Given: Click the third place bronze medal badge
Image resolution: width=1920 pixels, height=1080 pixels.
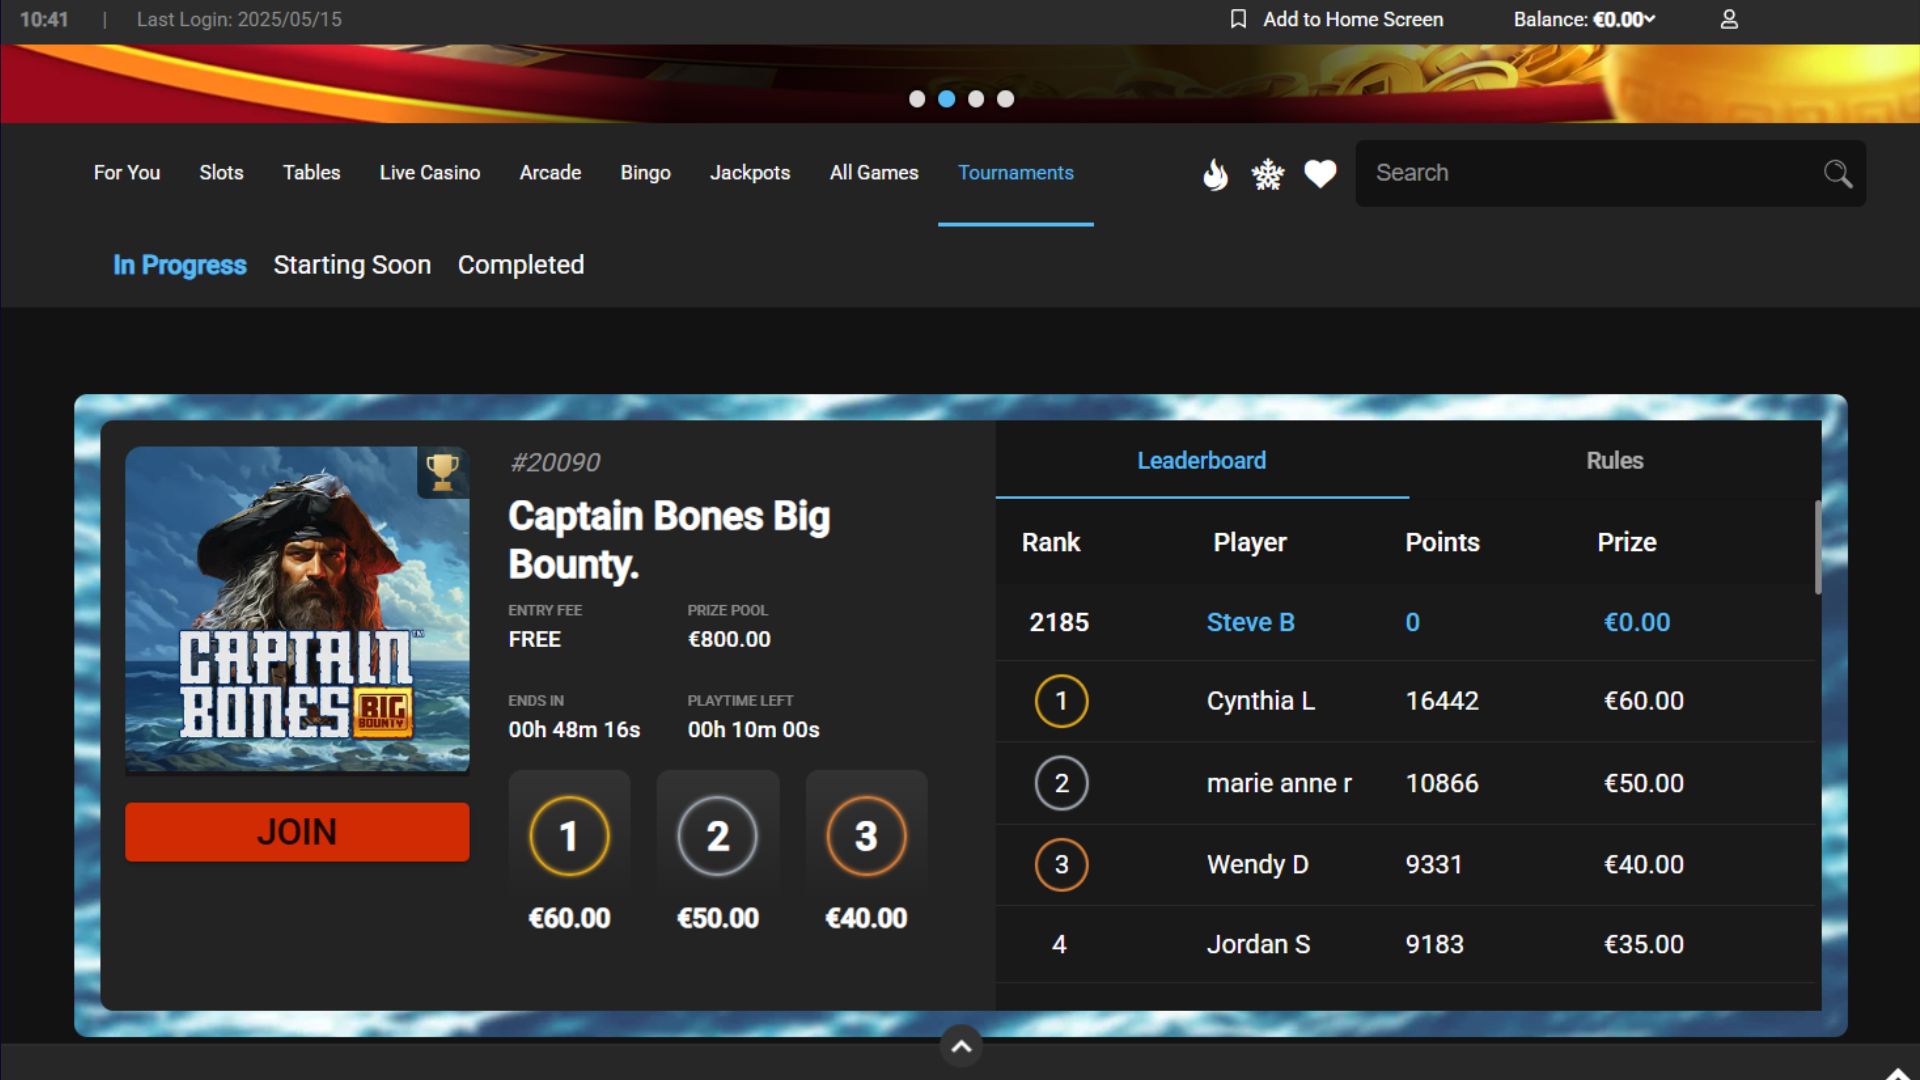Looking at the screenshot, I should [x=866, y=836].
